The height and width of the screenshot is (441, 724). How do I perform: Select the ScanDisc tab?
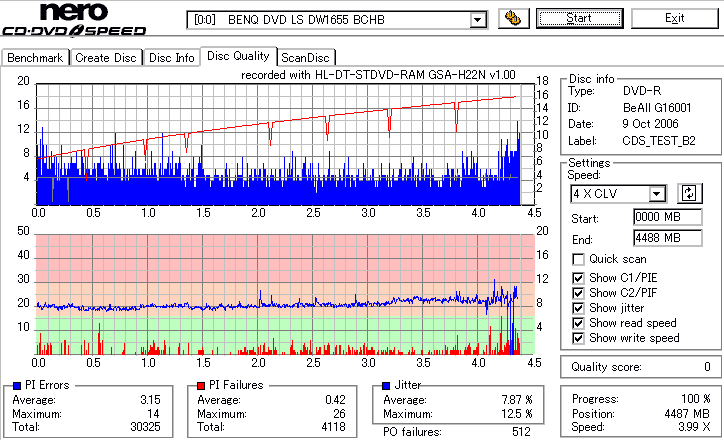305,58
